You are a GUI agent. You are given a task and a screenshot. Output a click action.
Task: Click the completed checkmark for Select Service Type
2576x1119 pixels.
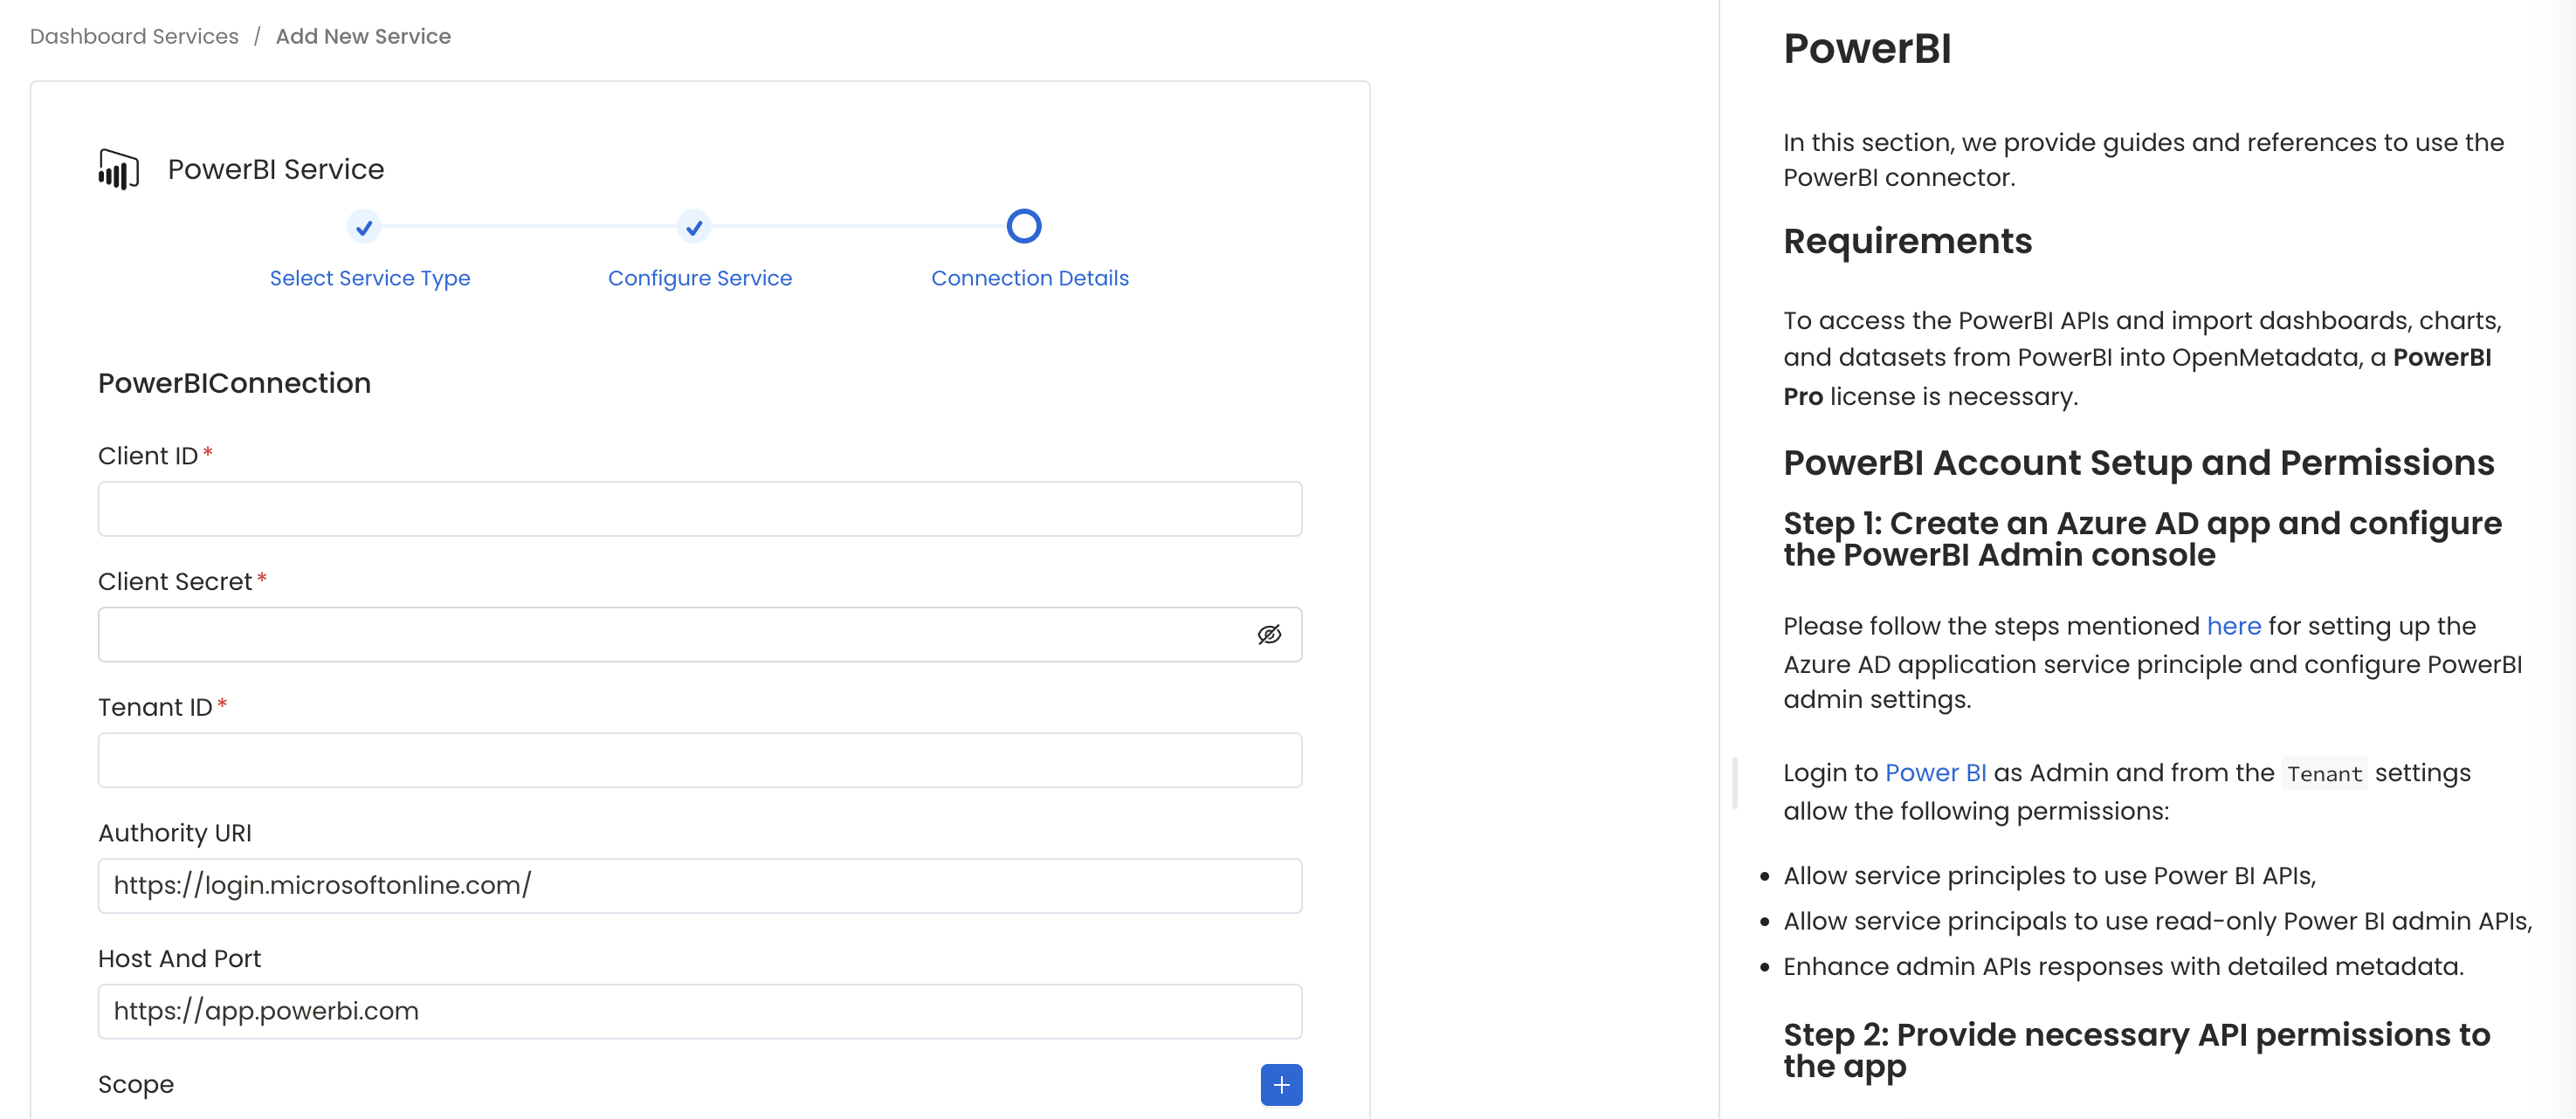tap(363, 227)
